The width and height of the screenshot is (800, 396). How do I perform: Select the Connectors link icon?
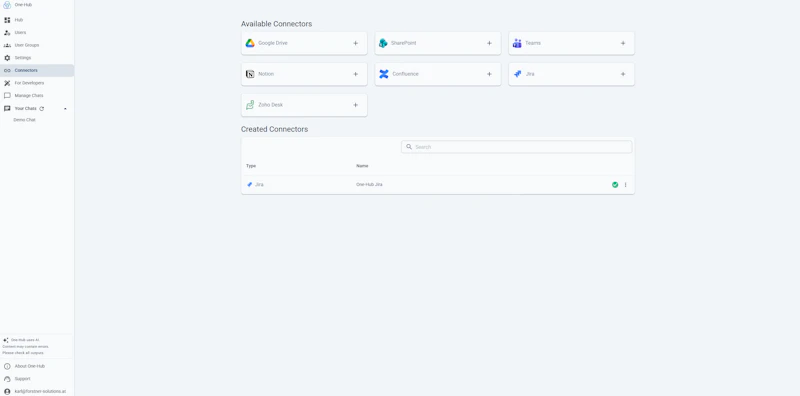(7, 70)
